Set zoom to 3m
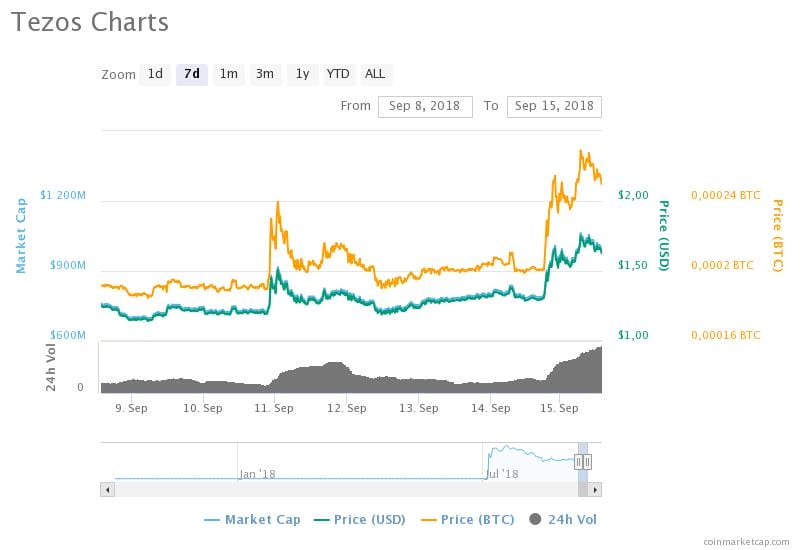The image size is (800, 550). pos(265,74)
